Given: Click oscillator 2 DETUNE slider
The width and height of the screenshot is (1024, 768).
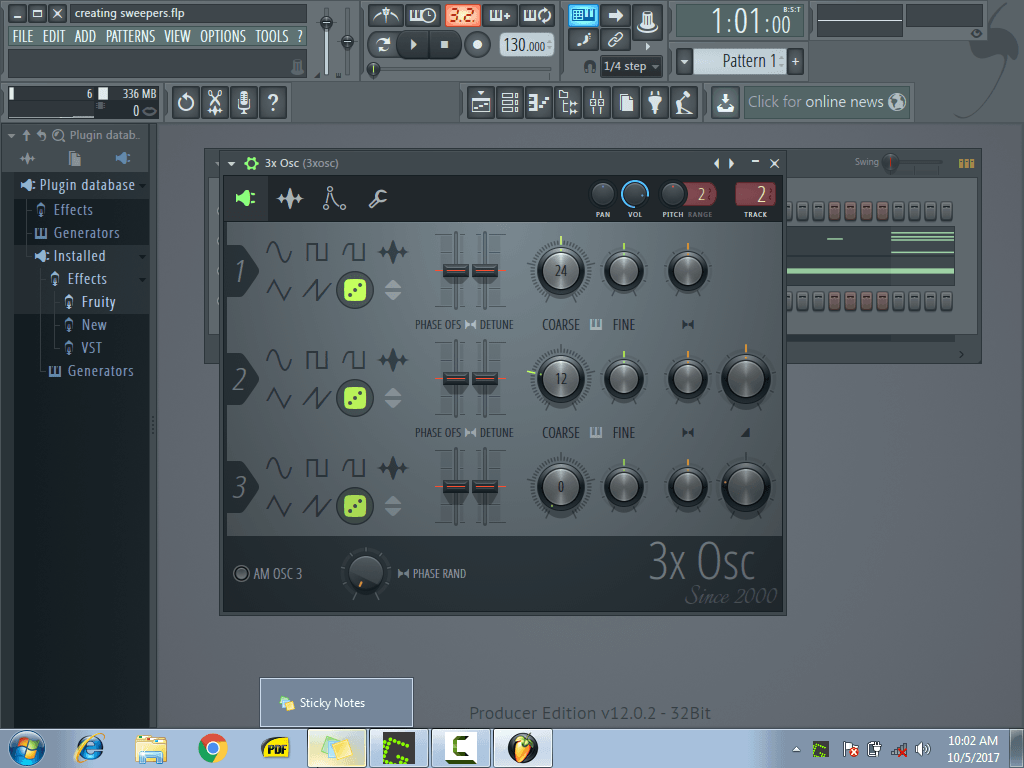Looking at the screenshot, I should pyautogui.click(x=485, y=379).
